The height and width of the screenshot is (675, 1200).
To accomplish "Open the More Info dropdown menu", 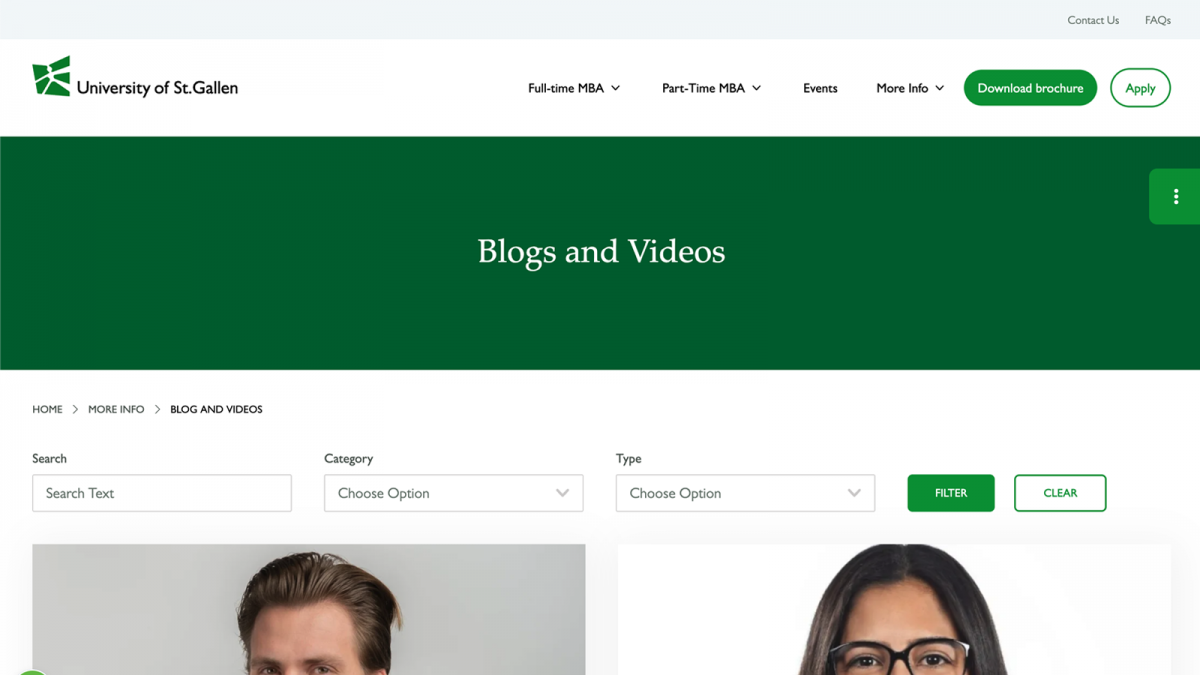I will [910, 88].
